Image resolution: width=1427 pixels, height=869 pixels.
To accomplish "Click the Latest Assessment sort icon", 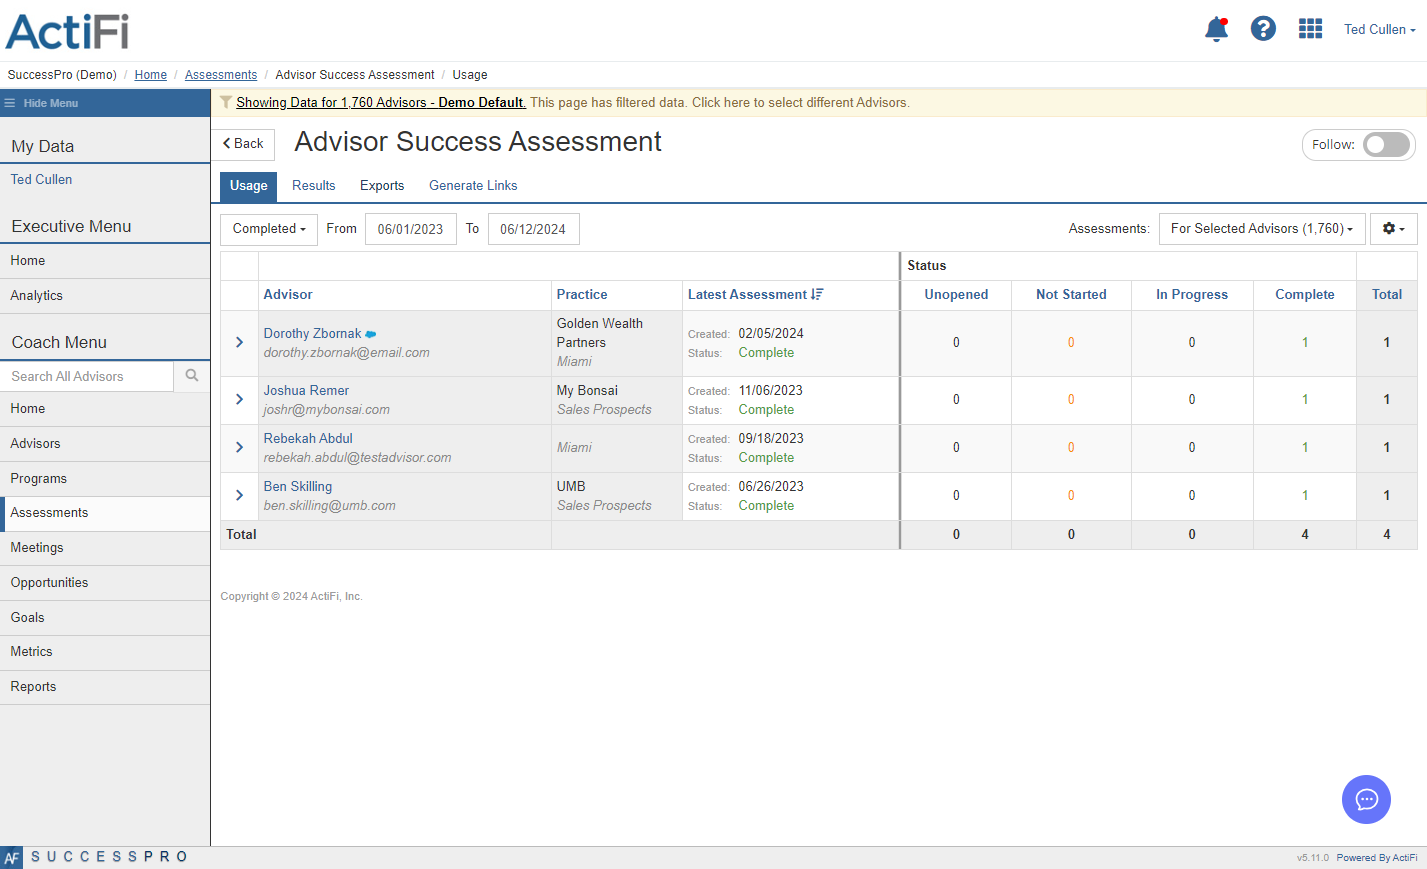I will 817,294.
